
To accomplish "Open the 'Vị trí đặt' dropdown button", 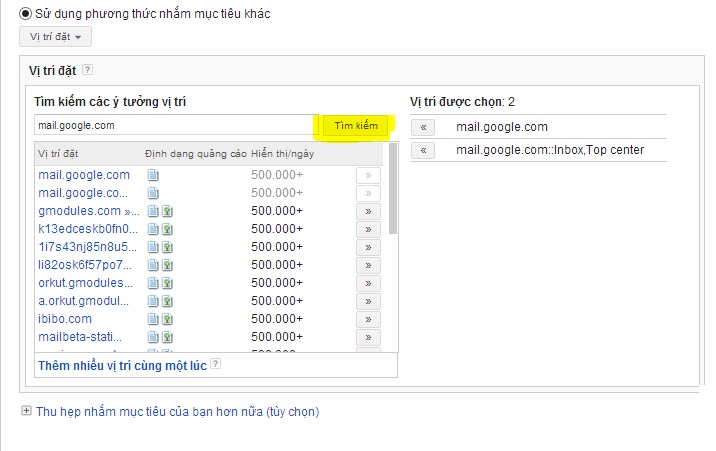I will (x=55, y=37).
